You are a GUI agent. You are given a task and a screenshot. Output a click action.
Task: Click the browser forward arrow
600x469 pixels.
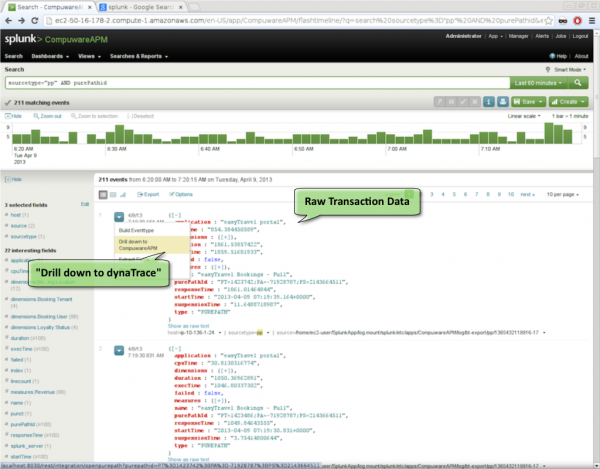tap(21, 21)
